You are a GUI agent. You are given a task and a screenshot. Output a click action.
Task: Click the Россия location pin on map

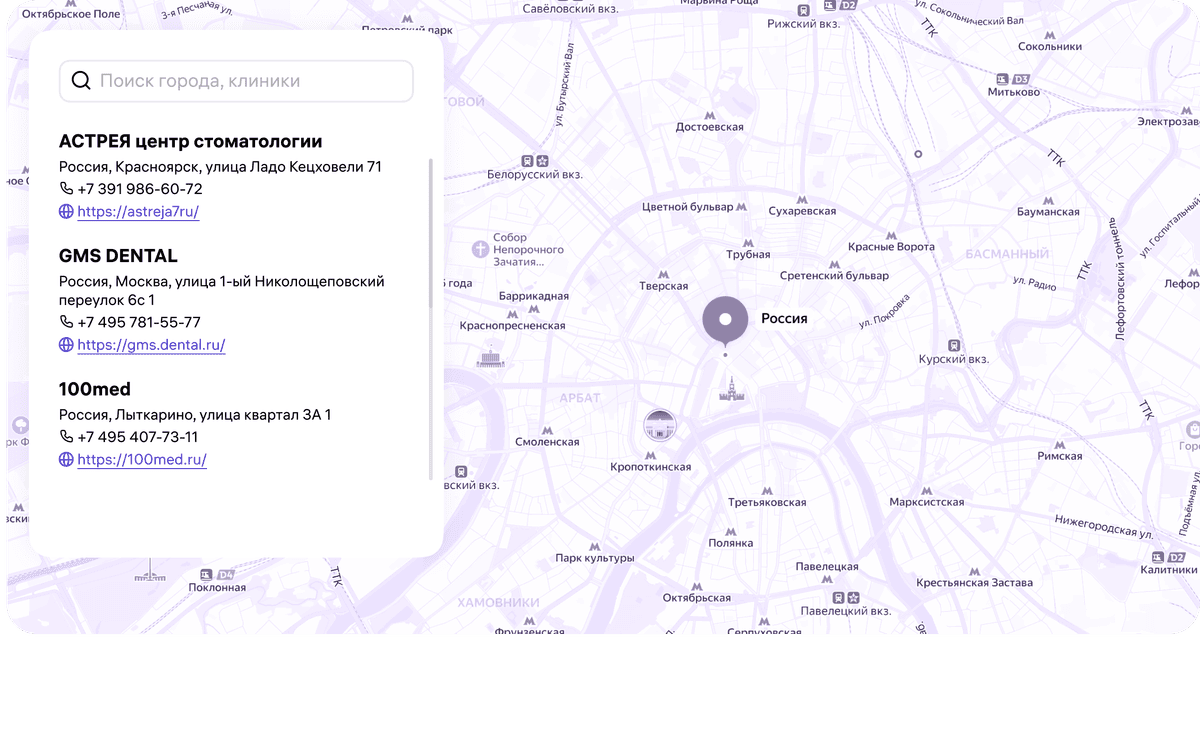click(725, 321)
